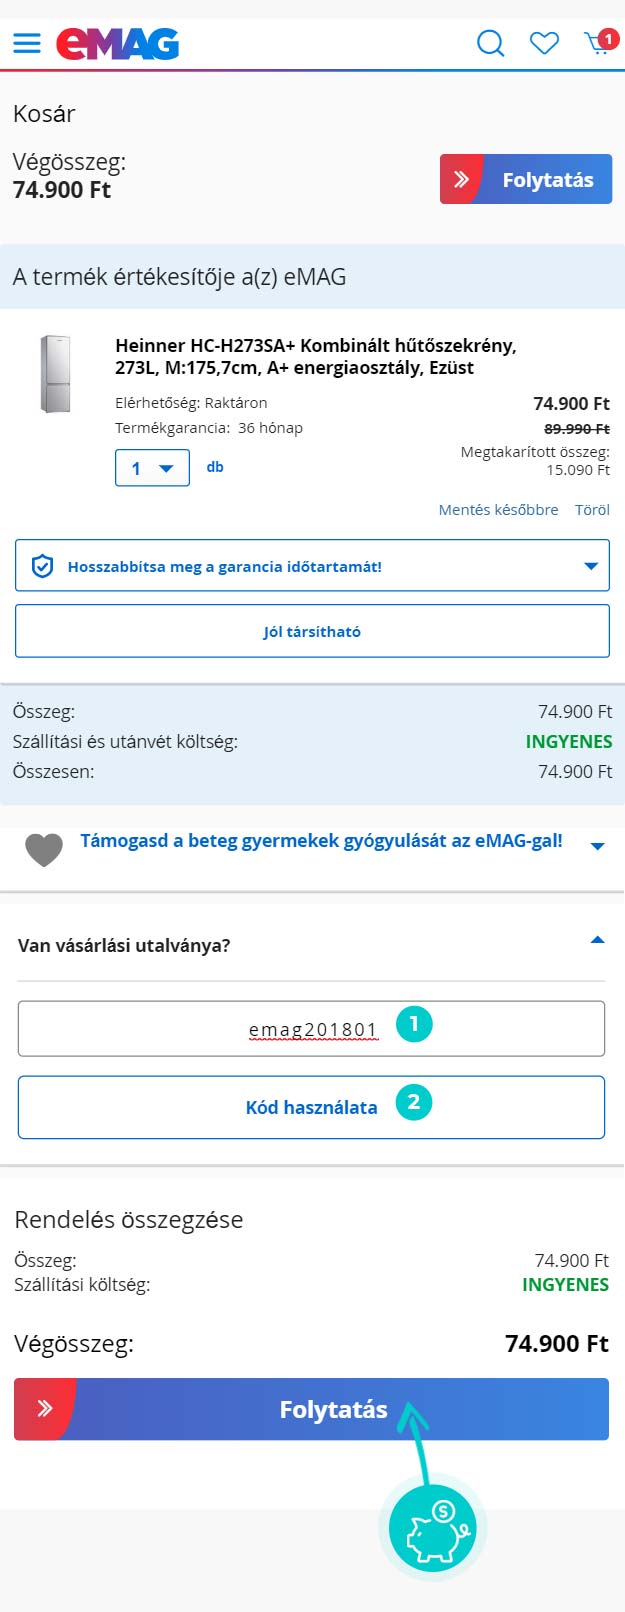This screenshot has height=1612, width=625.
Task: Open the favorites heart icon
Action: coord(544,43)
